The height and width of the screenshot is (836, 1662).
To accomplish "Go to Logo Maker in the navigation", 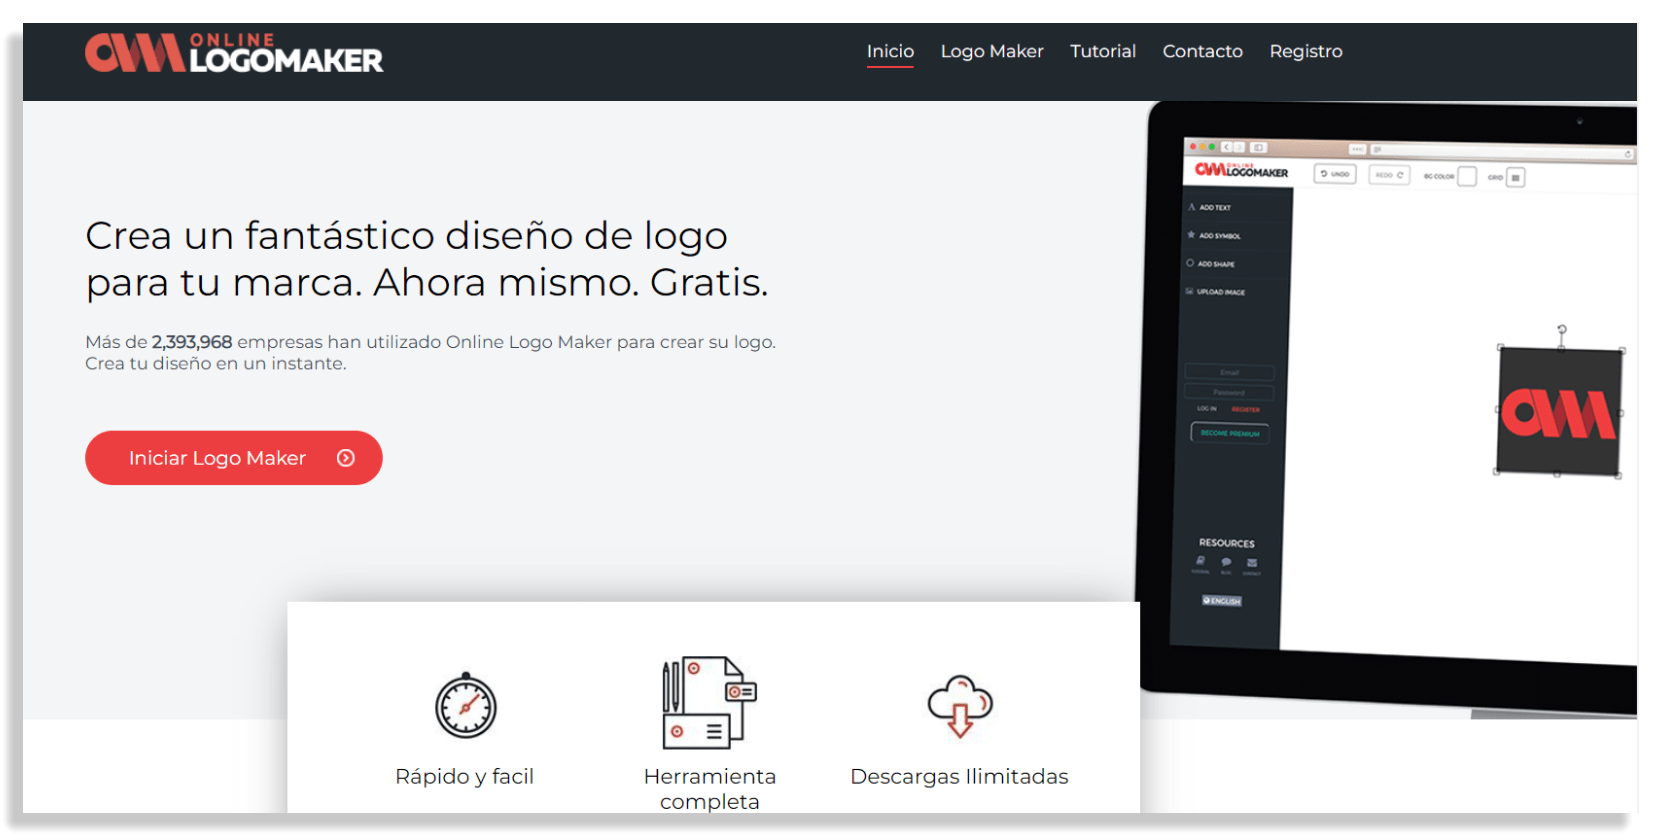I will [992, 51].
